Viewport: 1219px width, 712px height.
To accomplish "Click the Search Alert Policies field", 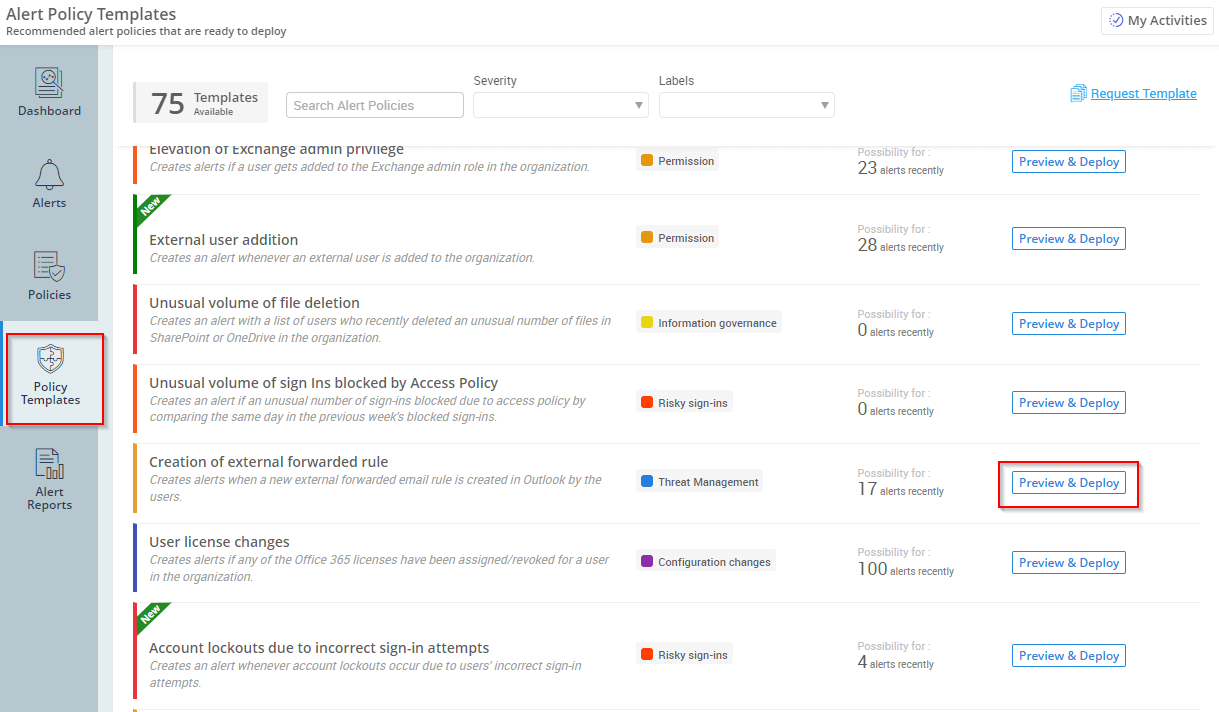I will point(374,104).
